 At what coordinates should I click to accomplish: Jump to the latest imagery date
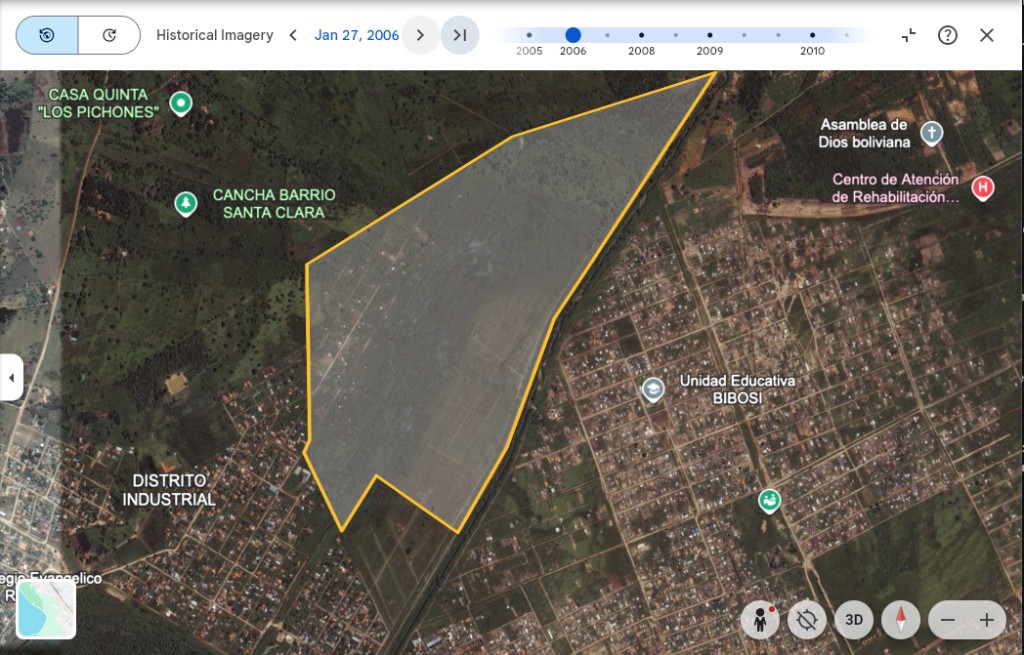(460, 35)
